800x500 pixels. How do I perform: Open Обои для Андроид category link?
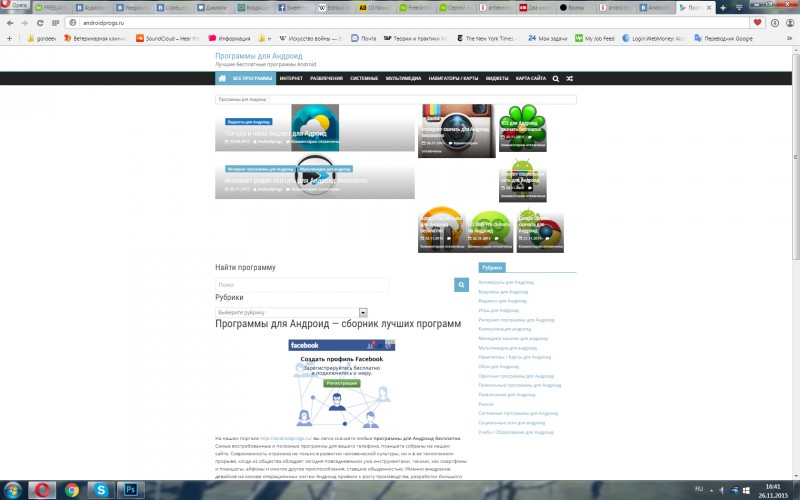click(x=498, y=366)
